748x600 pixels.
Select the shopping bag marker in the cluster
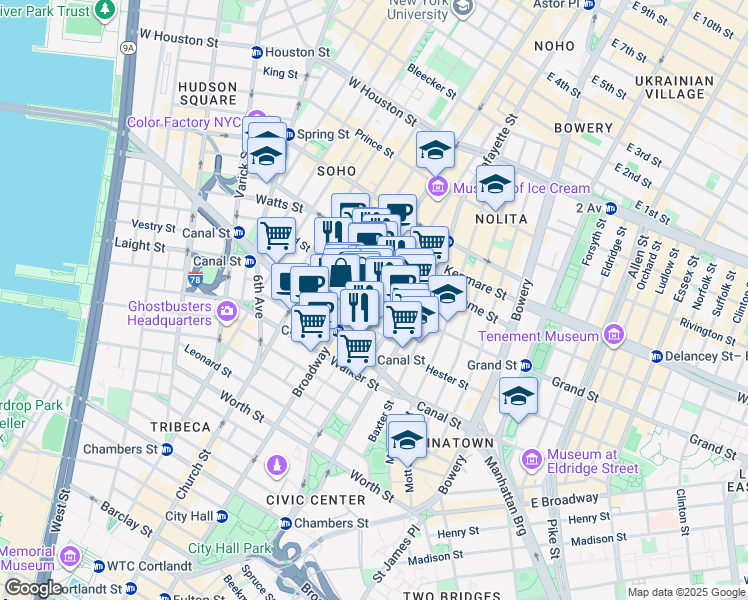click(341, 273)
